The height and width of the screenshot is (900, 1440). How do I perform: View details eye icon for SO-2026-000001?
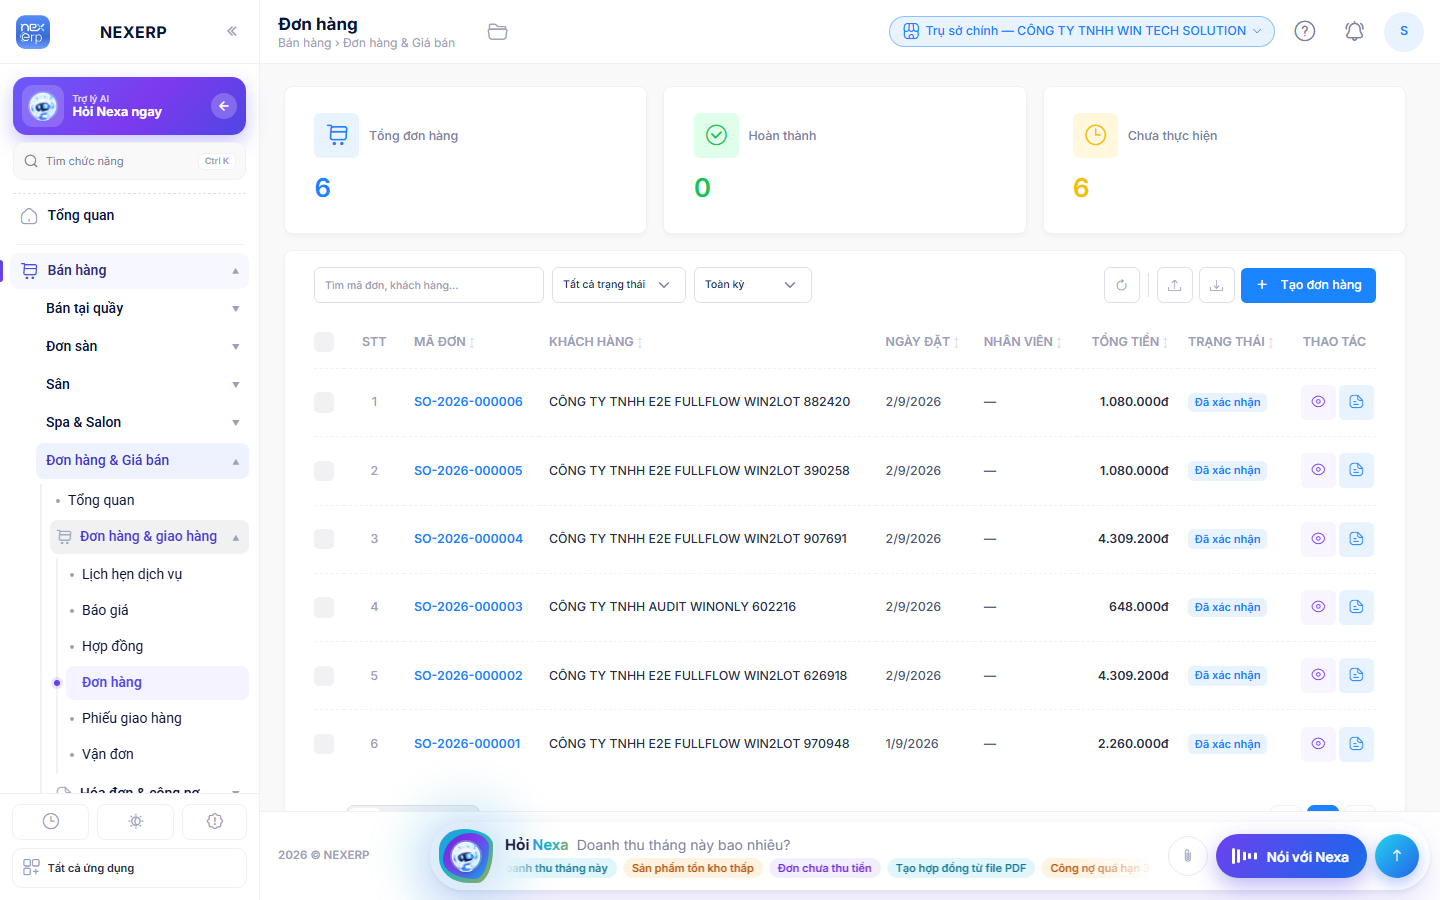coord(1319,744)
